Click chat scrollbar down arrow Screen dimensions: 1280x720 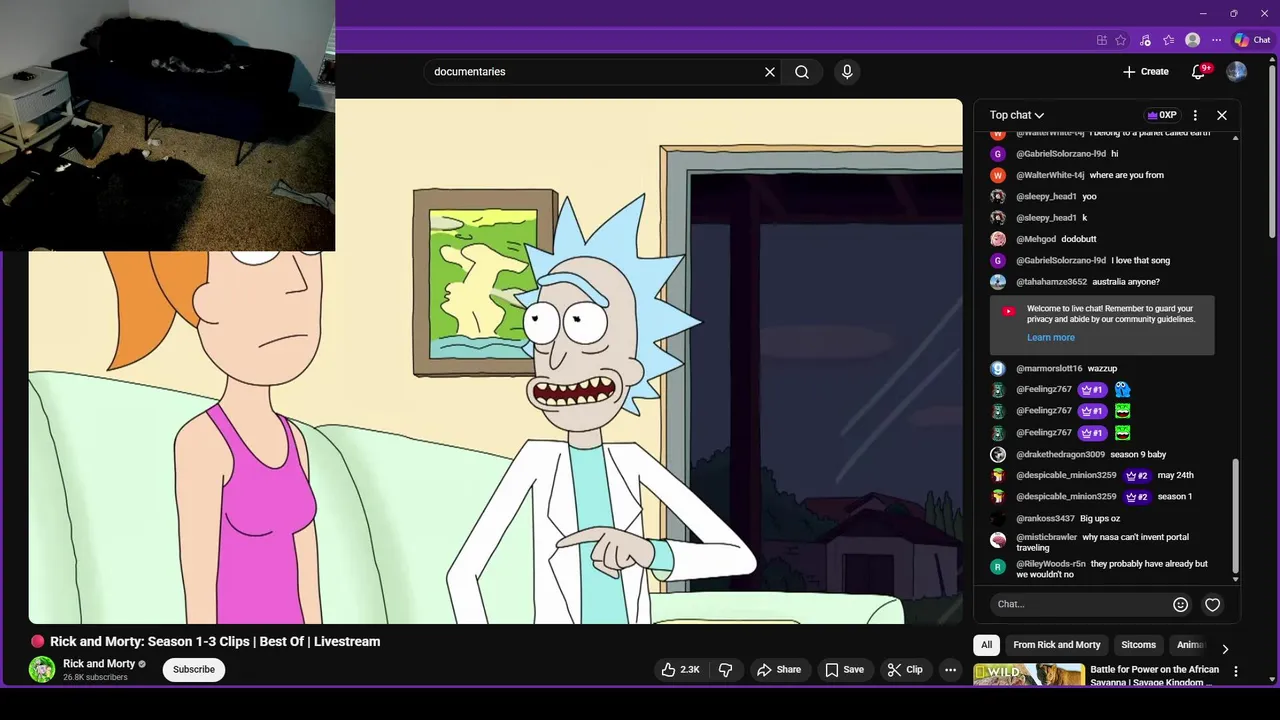coord(1236,579)
